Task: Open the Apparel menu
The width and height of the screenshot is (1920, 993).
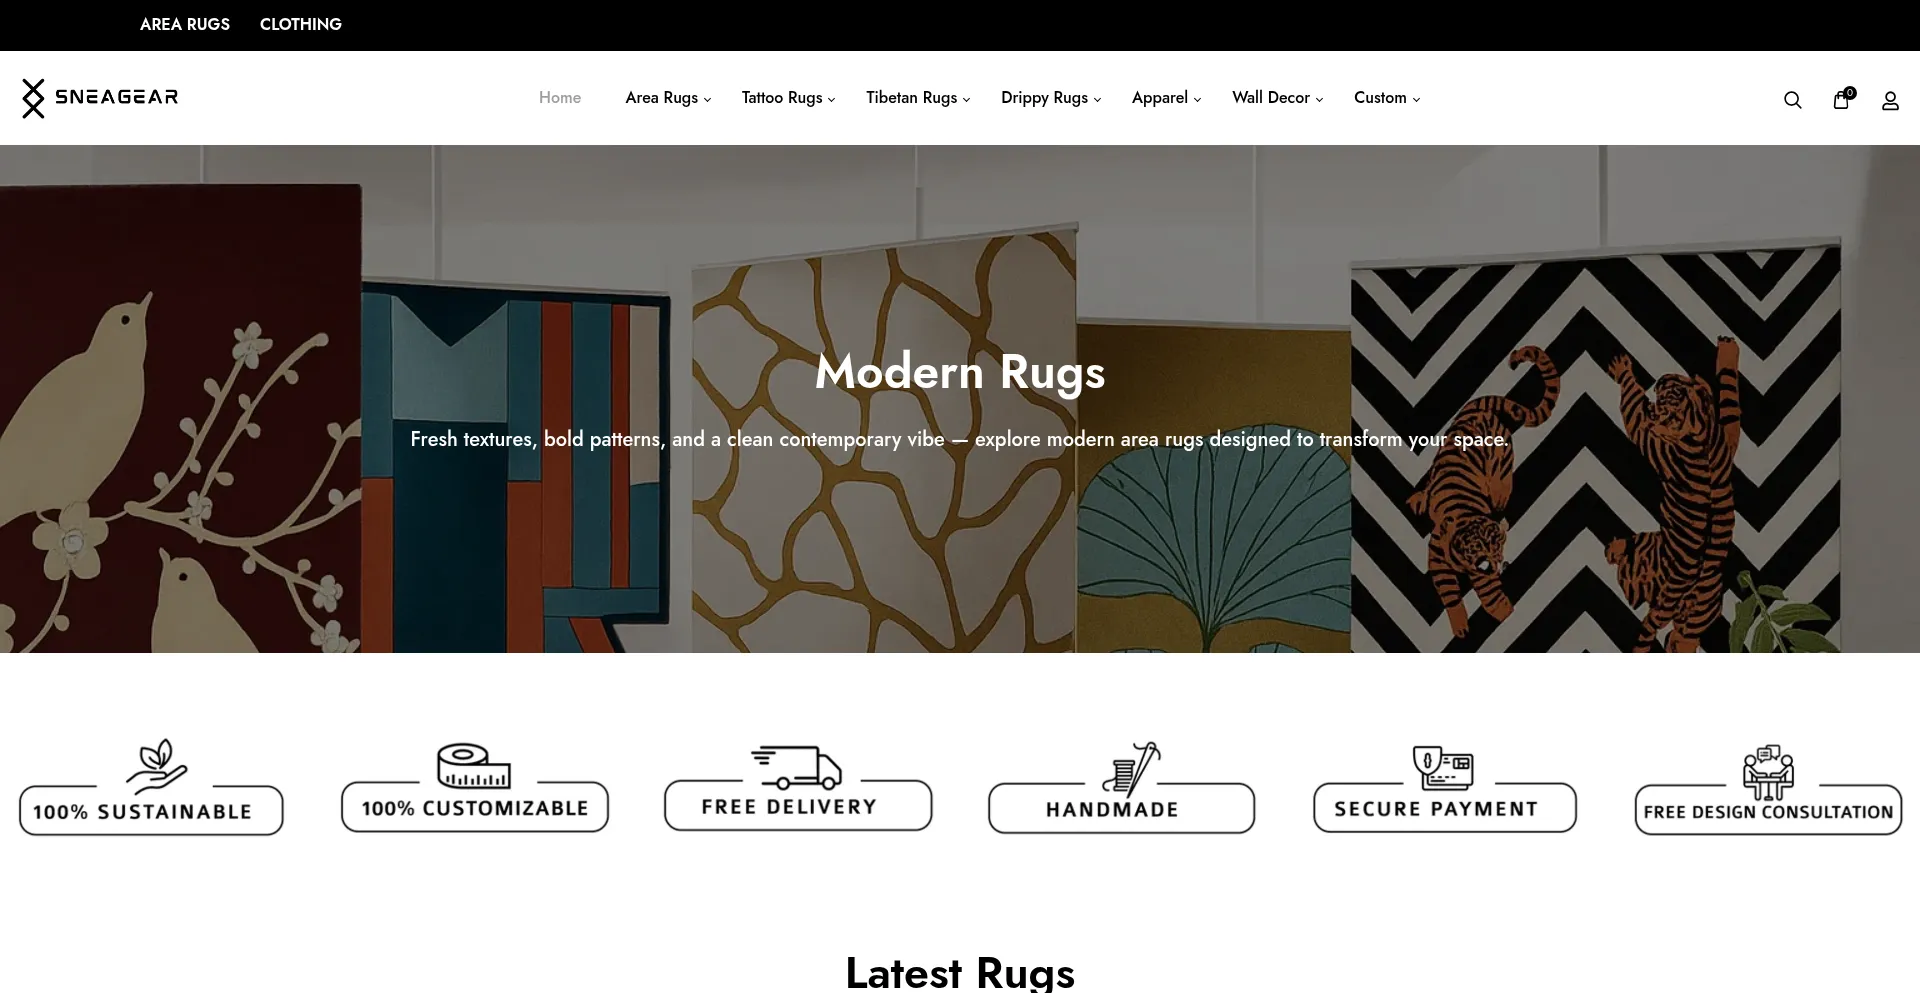Action: 1166,98
